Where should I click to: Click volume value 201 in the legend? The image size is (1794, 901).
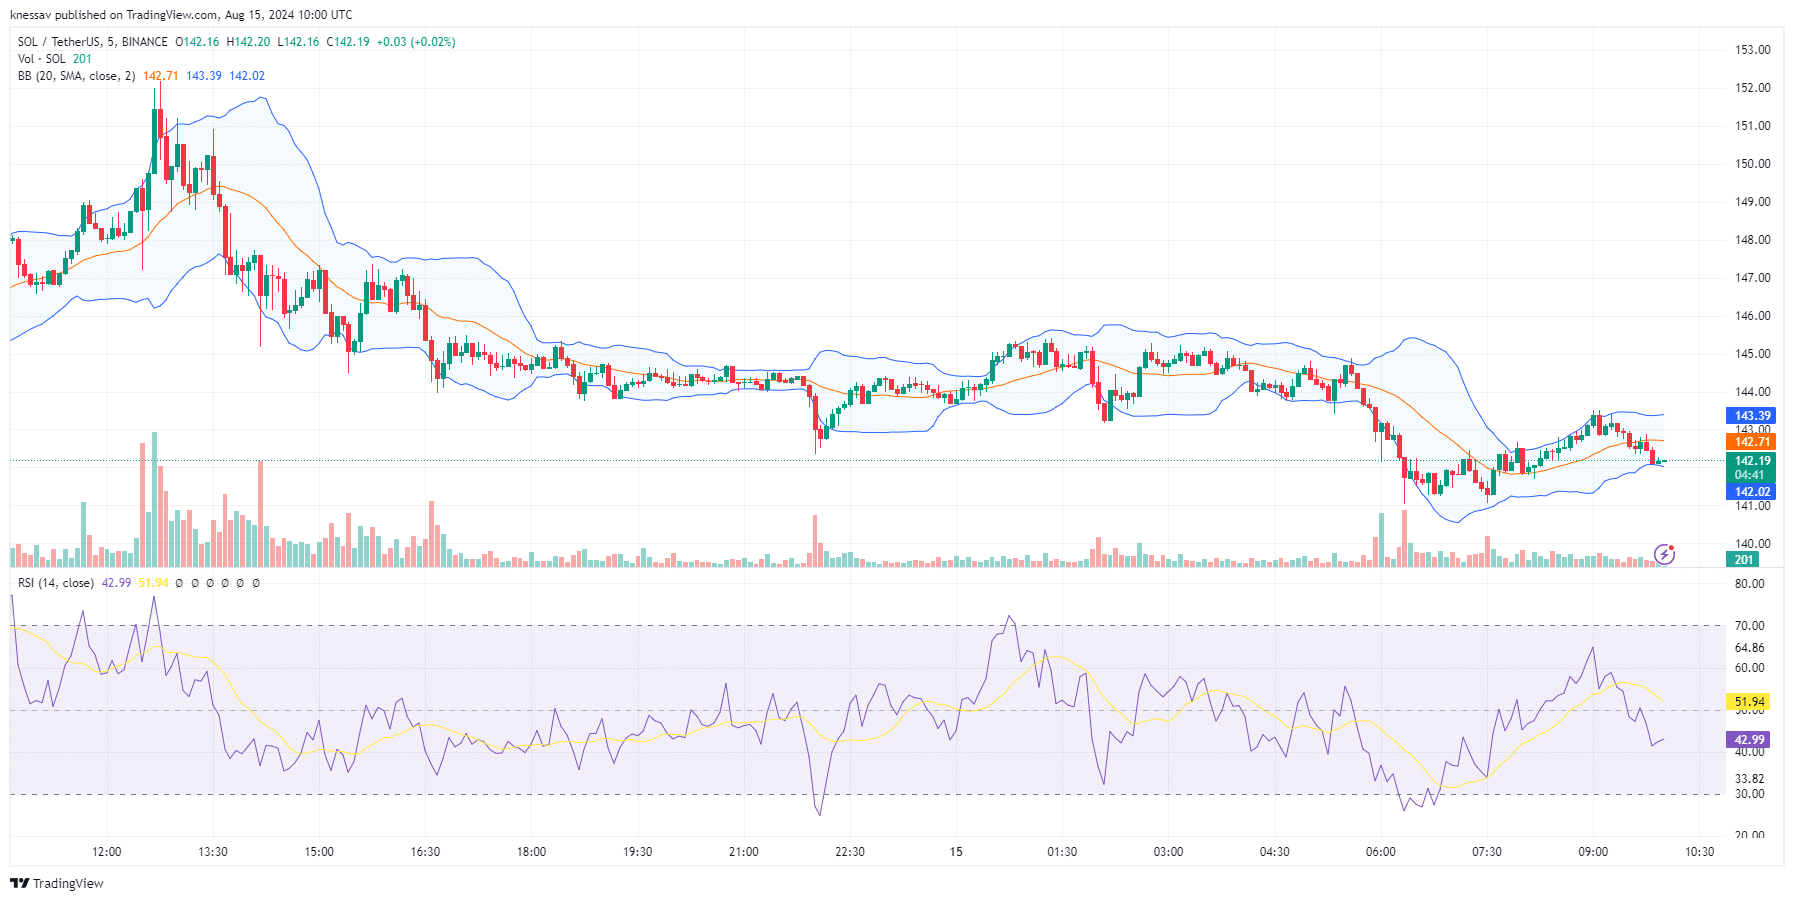[x=82, y=59]
